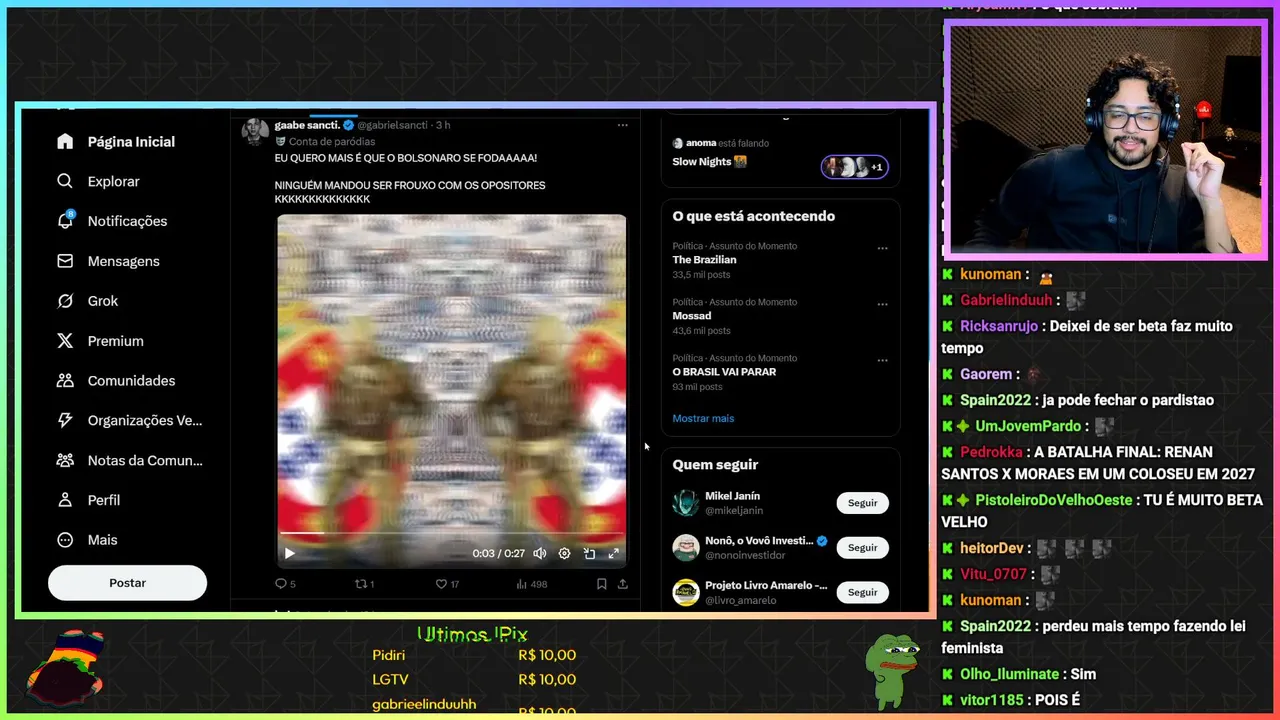Image resolution: width=1280 pixels, height=720 pixels.
Task: Open gaabe sancti profile avatar
Action: [255, 132]
